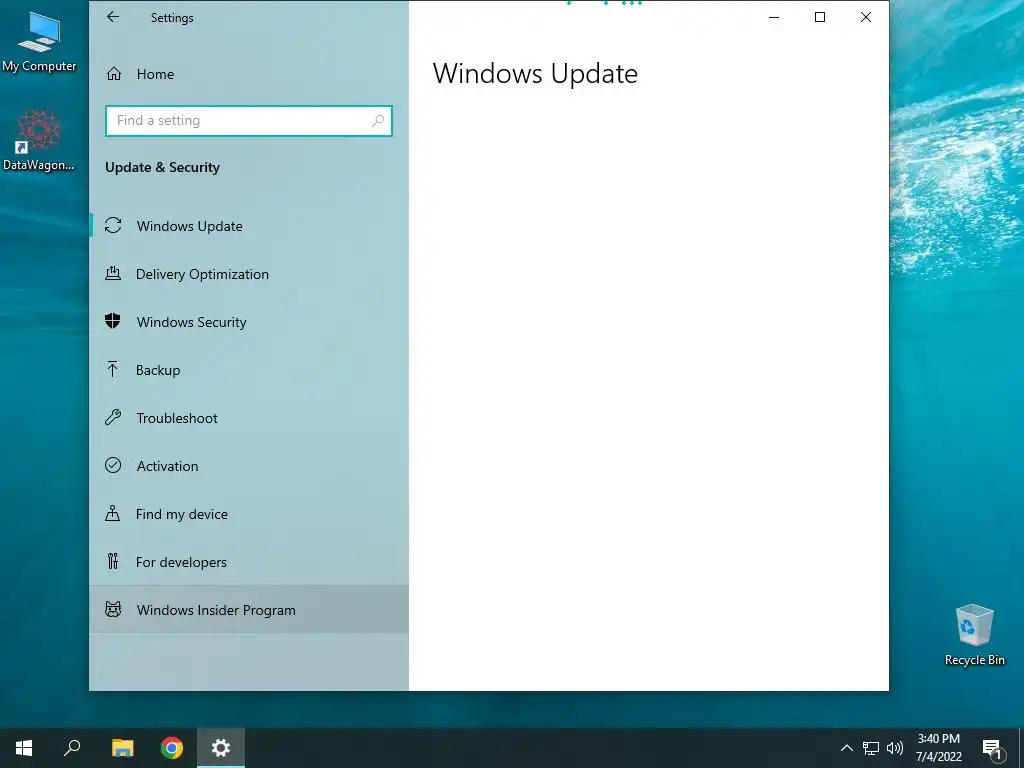Viewport: 1024px width, 768px height.
Task: Open Delivery Optimization settings
Action: point(249,274)
